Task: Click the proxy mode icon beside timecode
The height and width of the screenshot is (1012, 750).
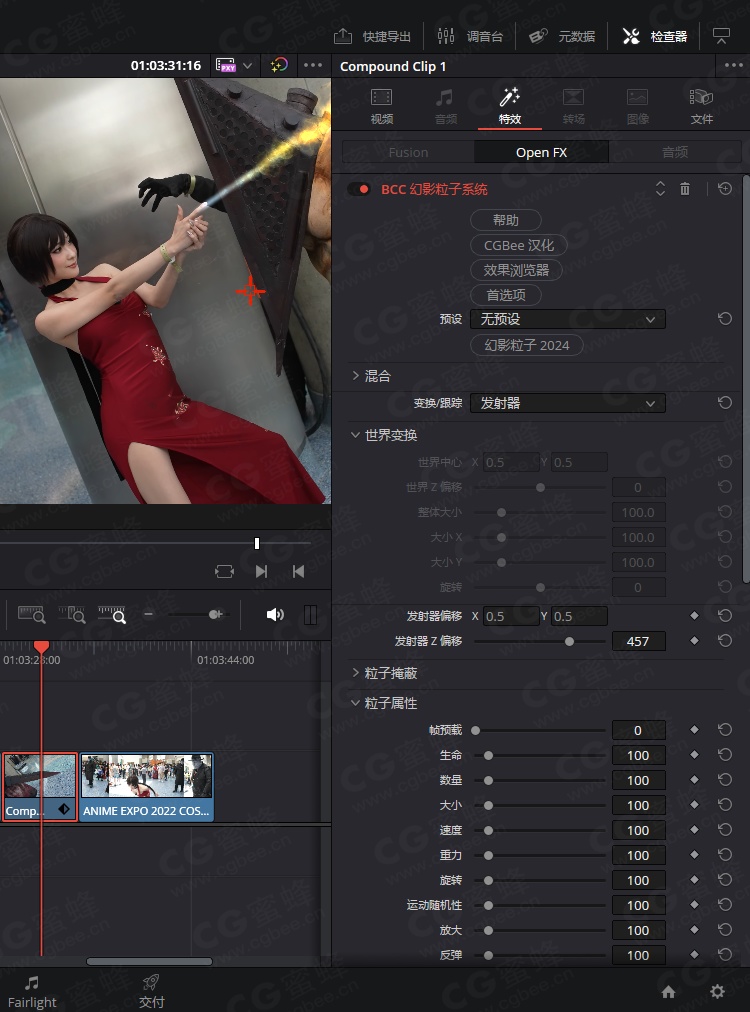Action: click(x=226, y=65)
